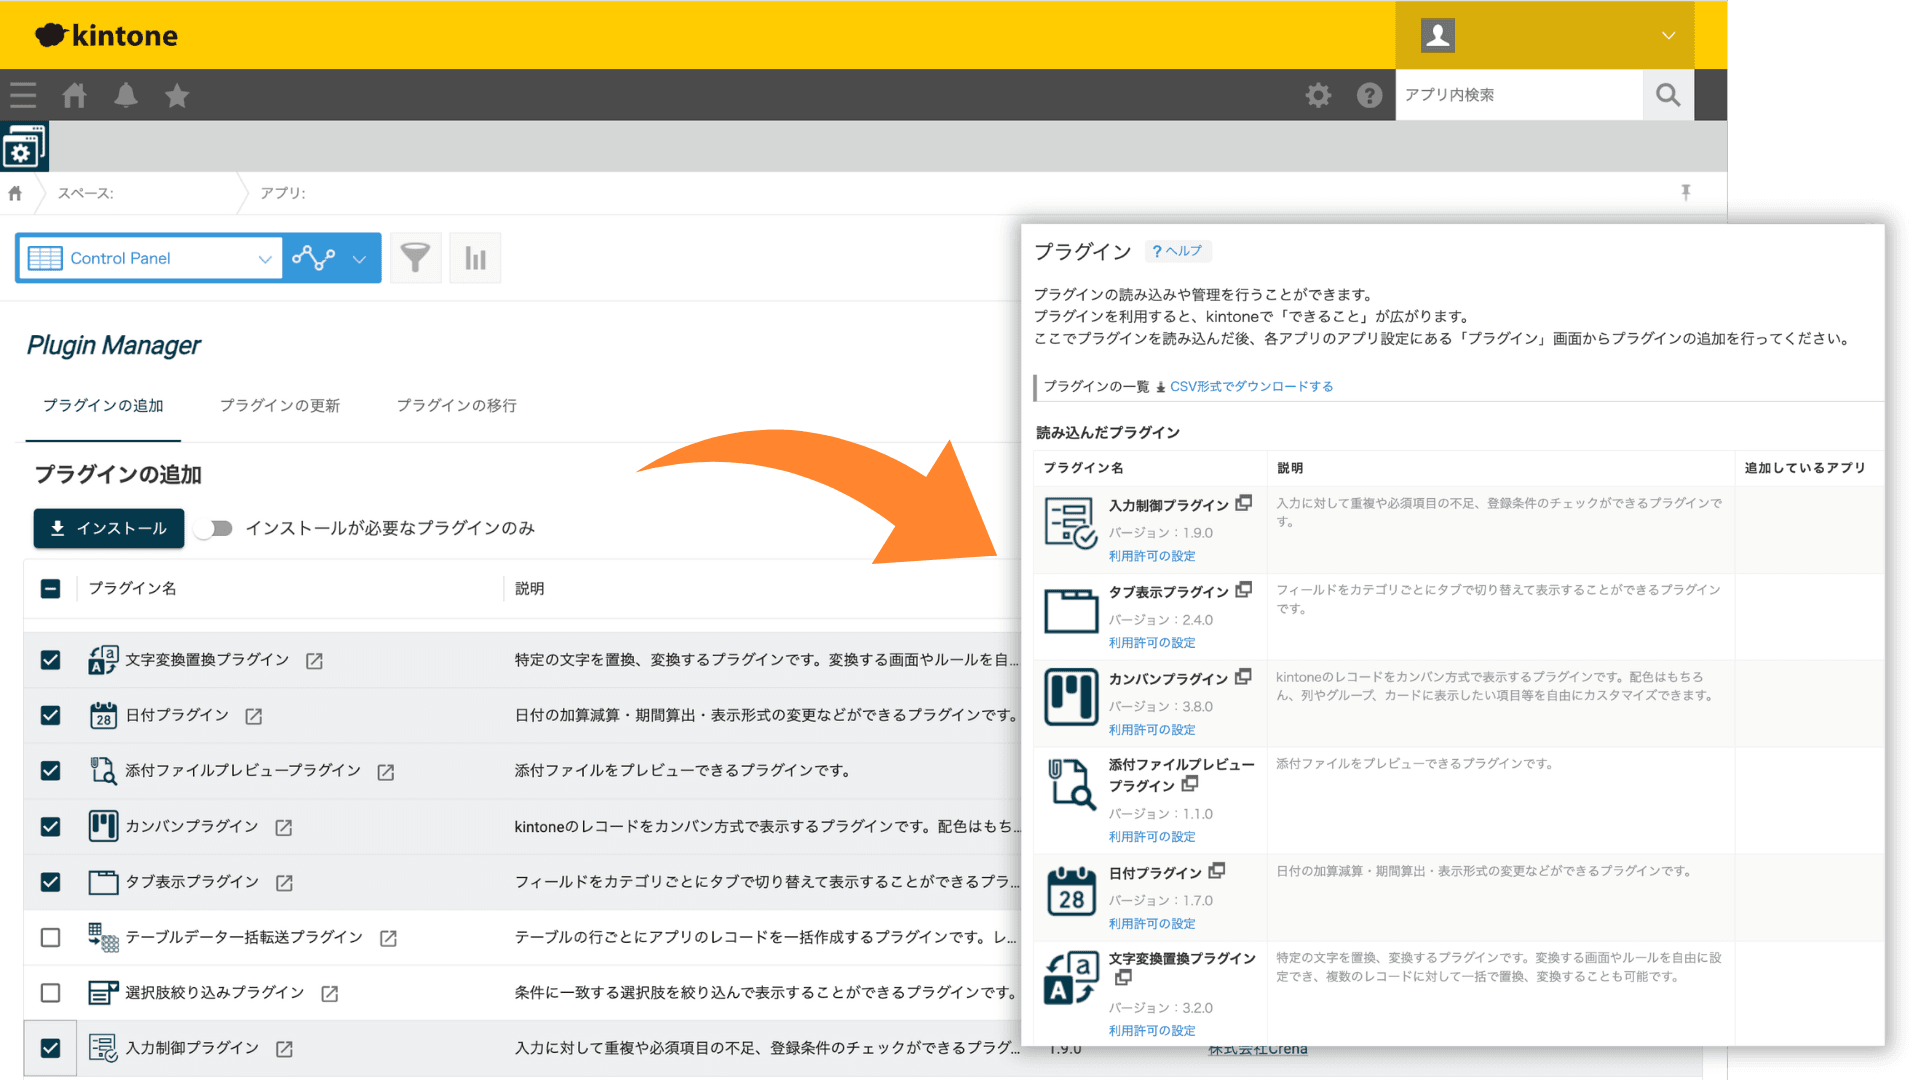Click the small home breadcrumb icon
The width and height of the screenshot is (1920, 1080).
tap(15, 193)
